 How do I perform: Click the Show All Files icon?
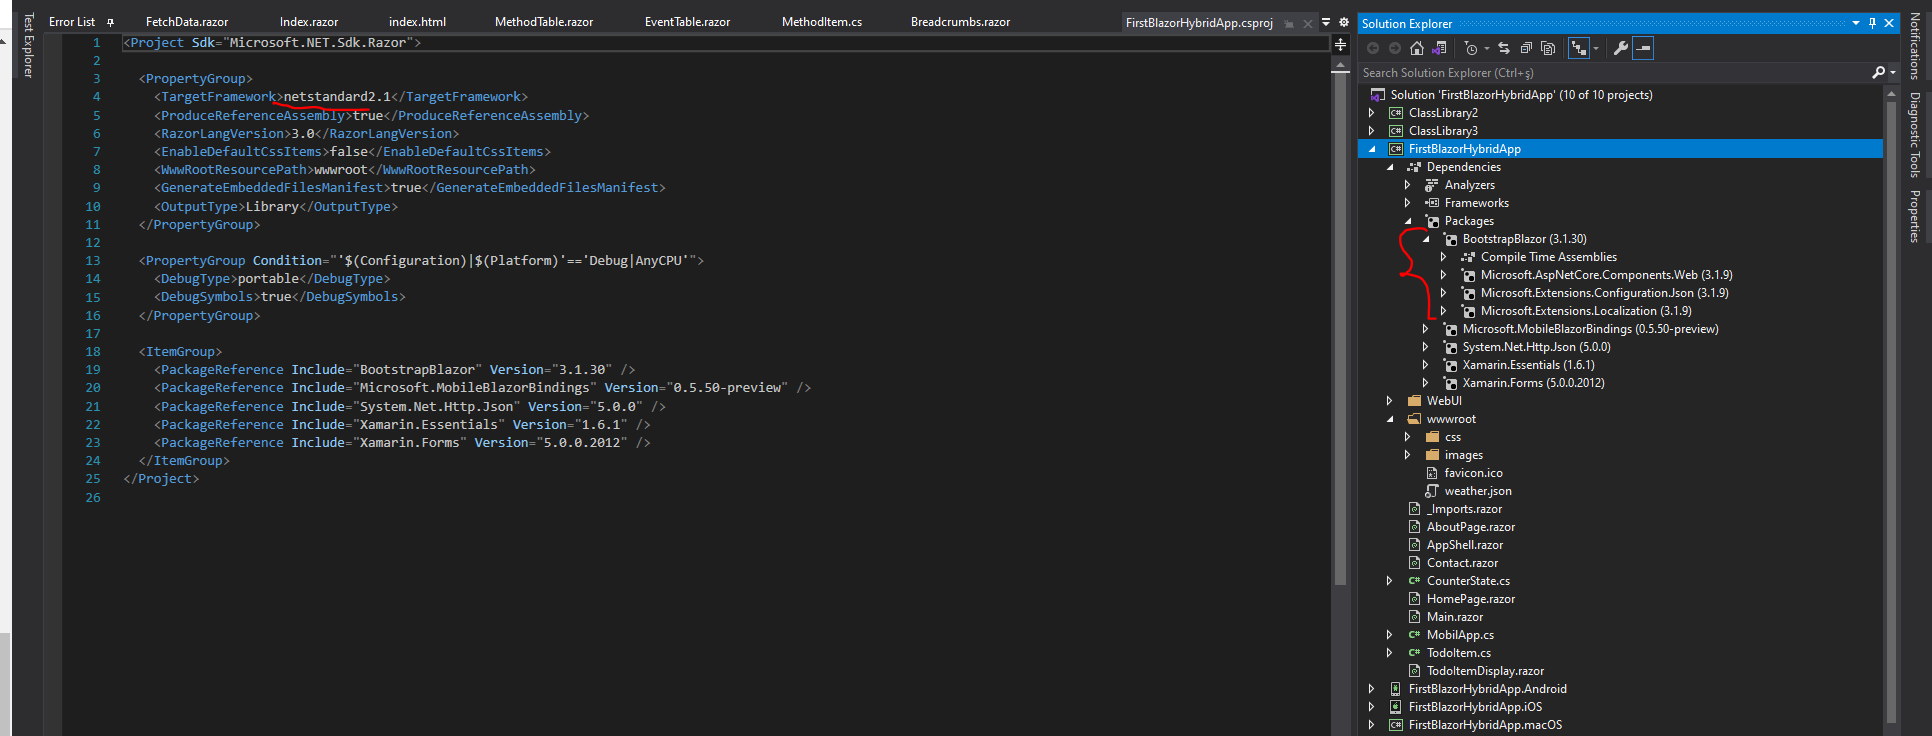pos(1548,48)
